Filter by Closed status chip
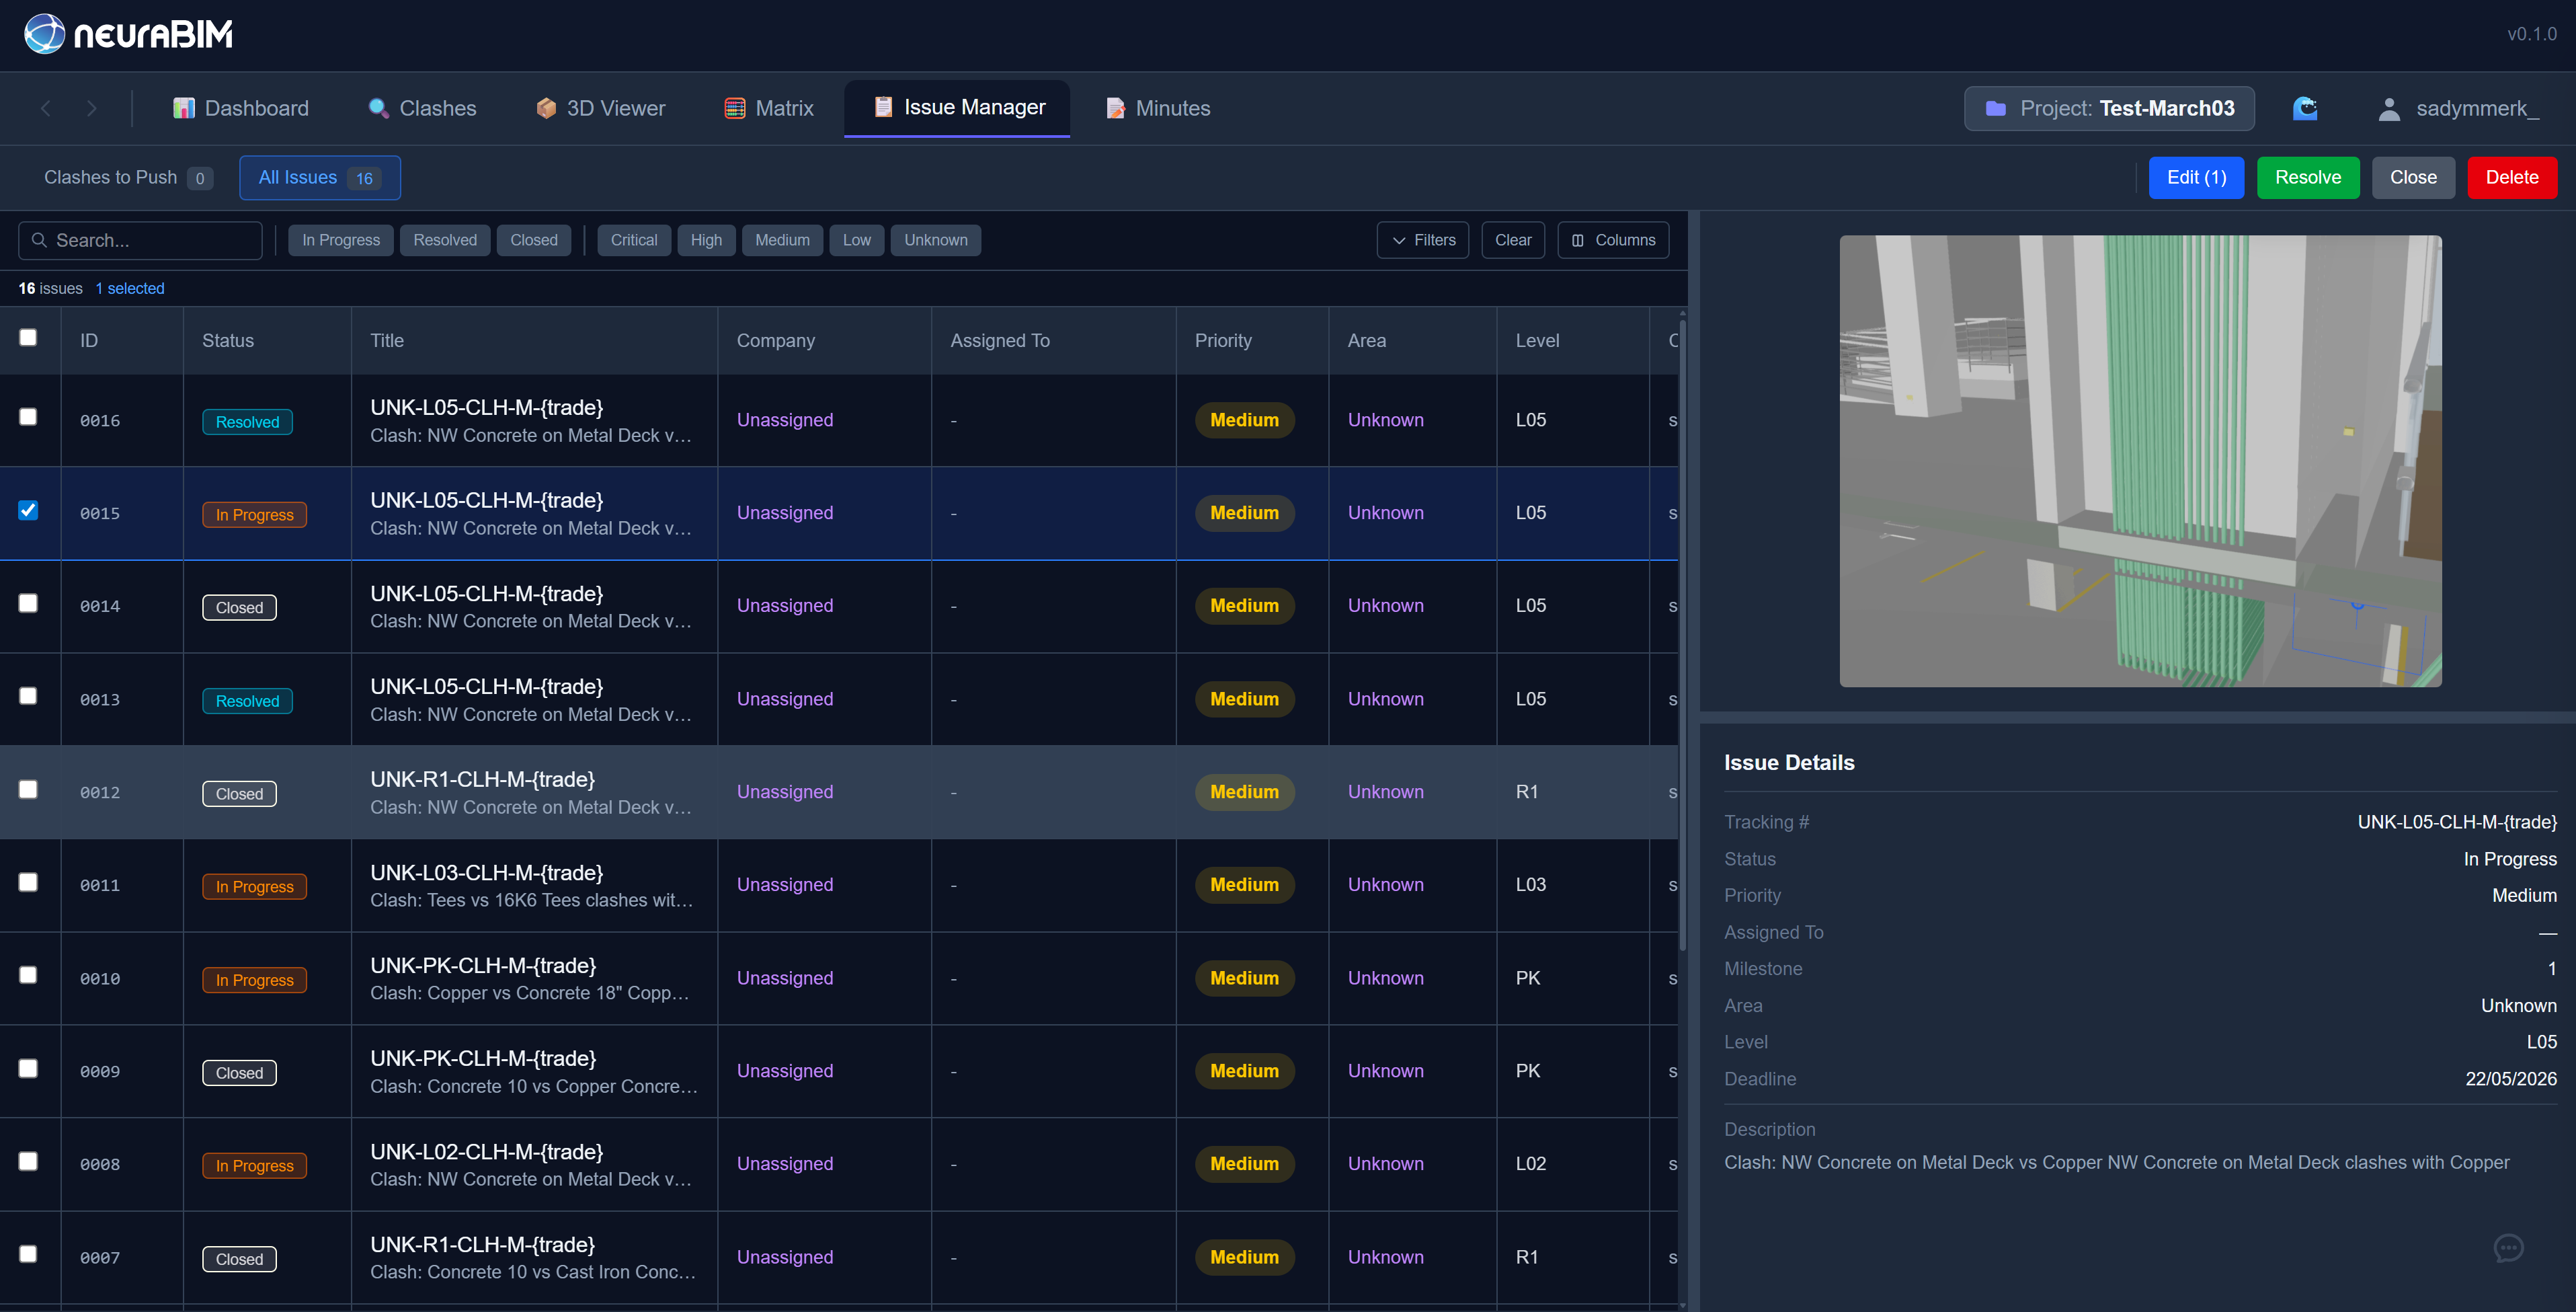The height and width of the screenshot is (1312, 2576). point(534,240)
